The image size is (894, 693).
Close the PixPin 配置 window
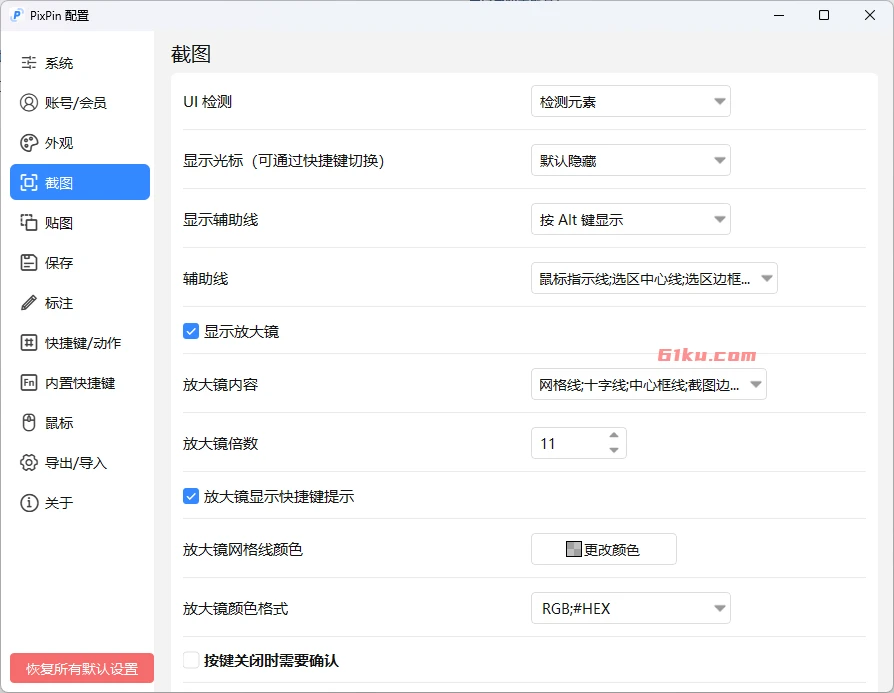coord(869,15)
